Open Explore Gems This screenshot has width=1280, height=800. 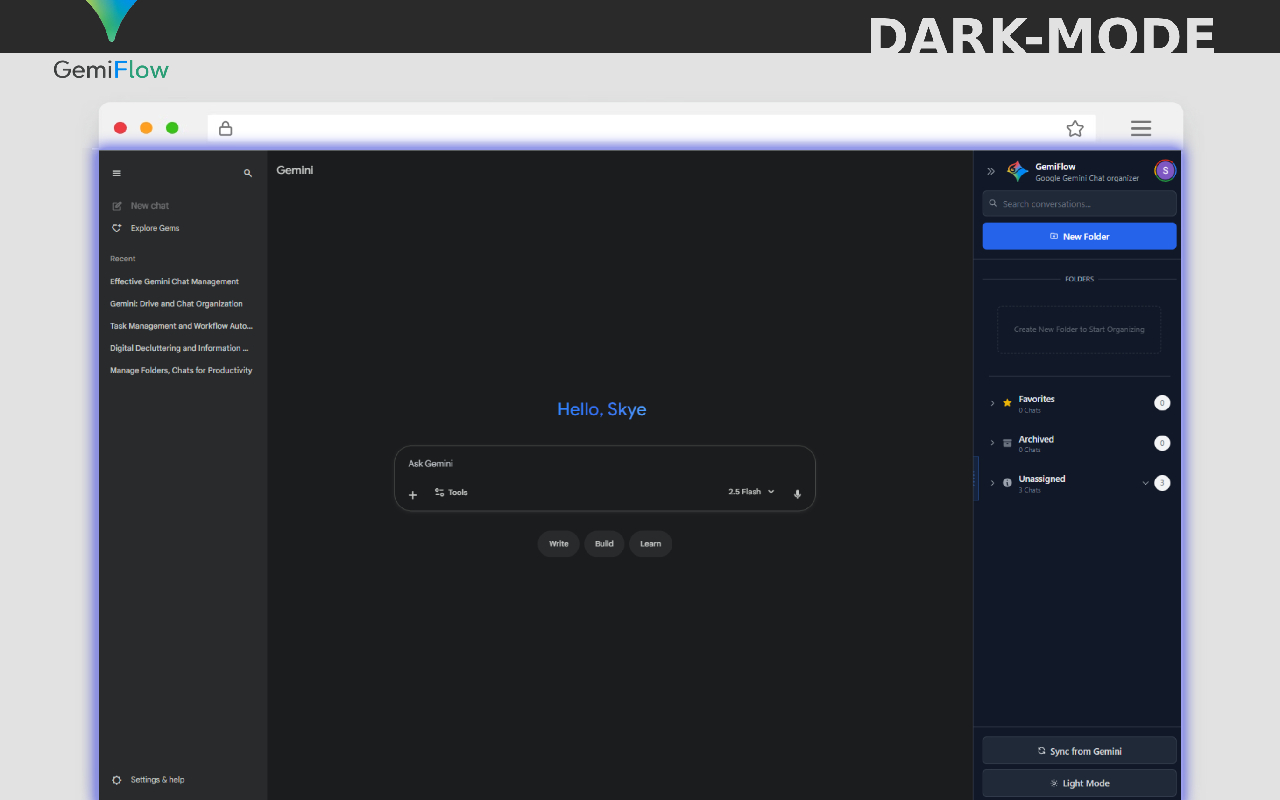point(145,228)
